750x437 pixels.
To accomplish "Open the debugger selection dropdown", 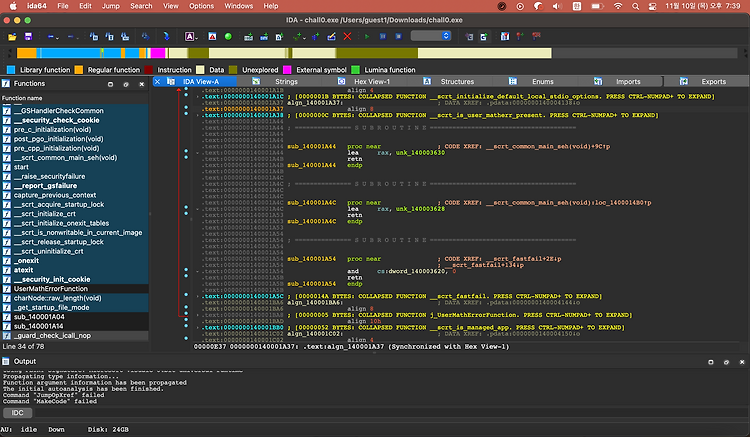I will [x=431, y=36].
